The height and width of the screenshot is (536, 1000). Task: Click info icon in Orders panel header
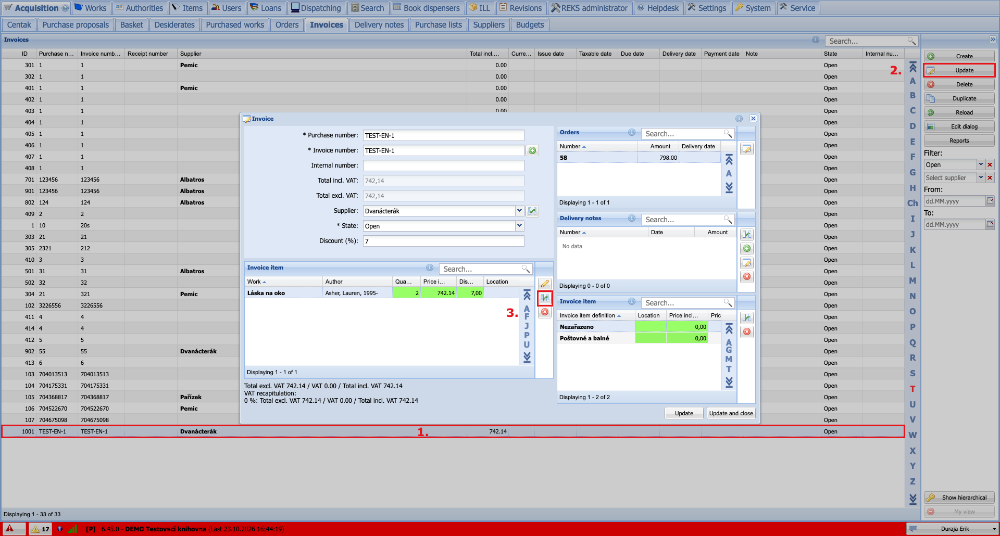[x=631, y=133]
